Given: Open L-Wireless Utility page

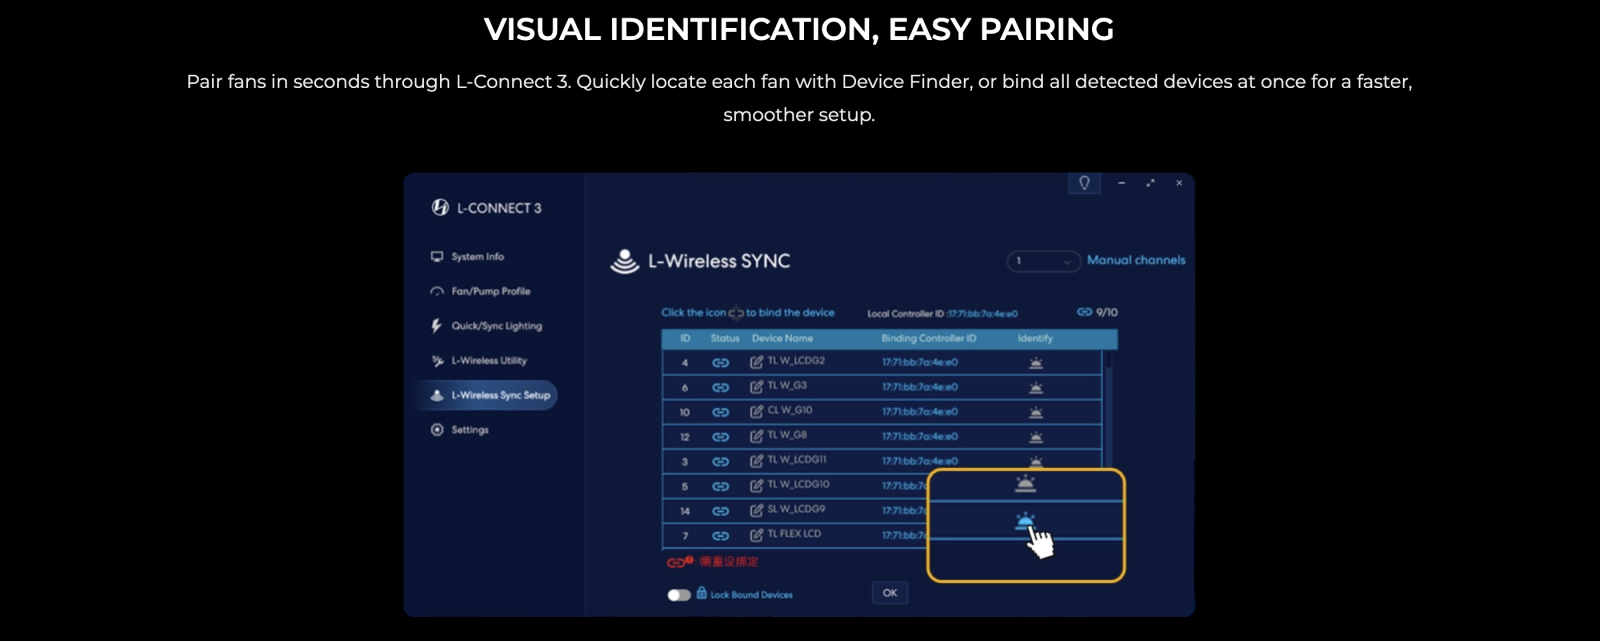Looking at the screenshot, I should point(479,361).
